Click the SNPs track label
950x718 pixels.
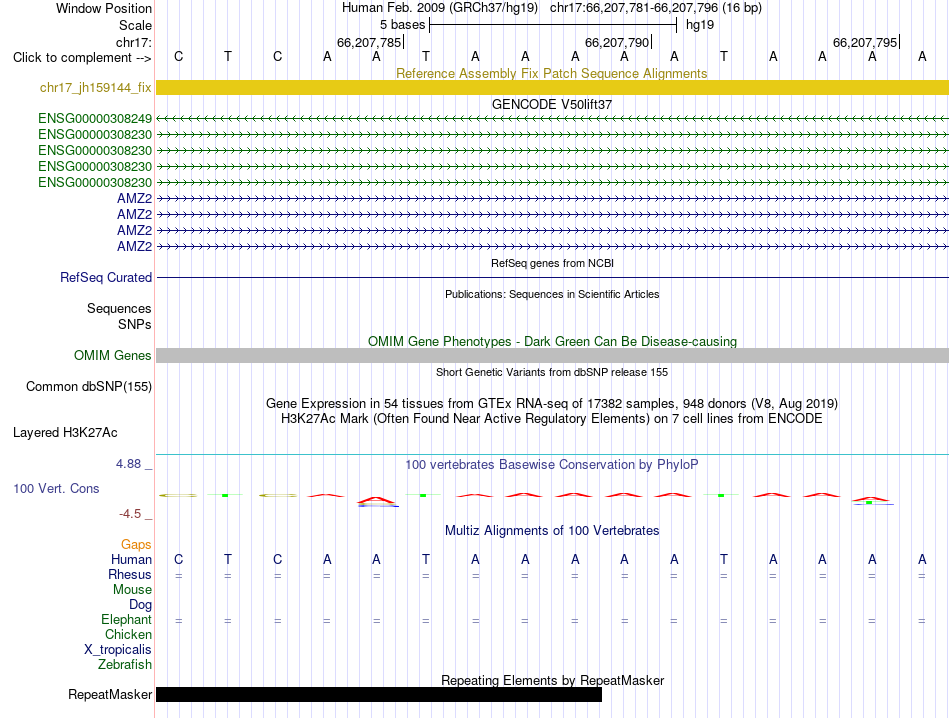coord(135,324)
